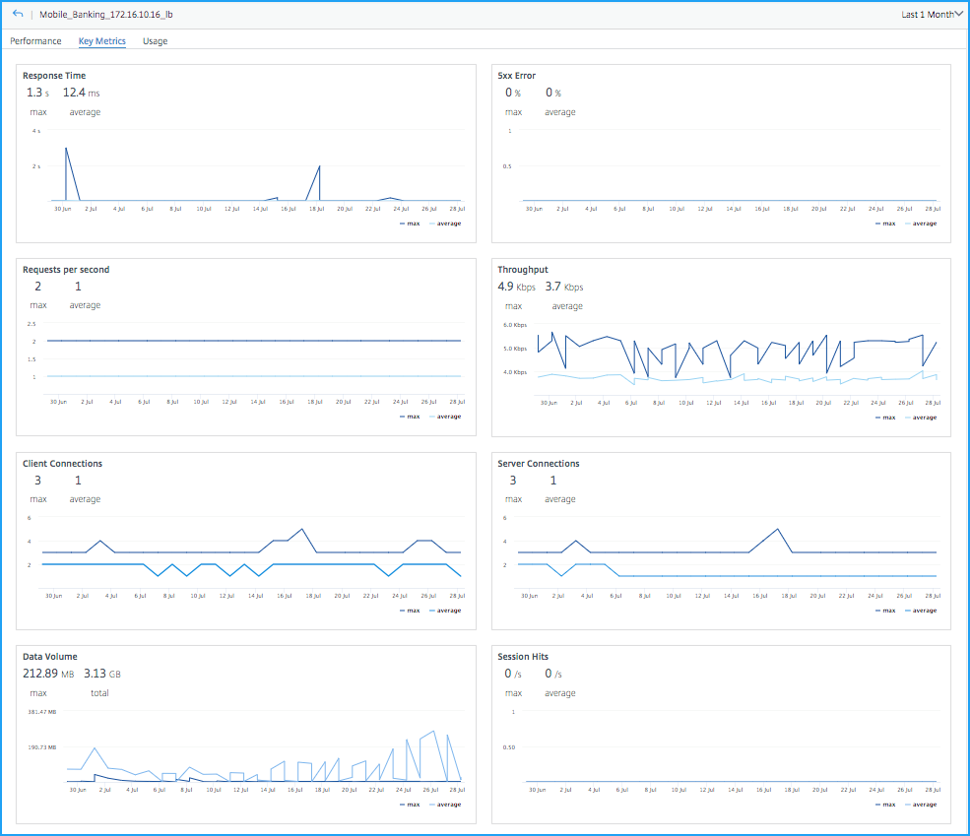Screen dimensions: 970x836
Task: Click the Response Time chart title
Action: (54, 75)
